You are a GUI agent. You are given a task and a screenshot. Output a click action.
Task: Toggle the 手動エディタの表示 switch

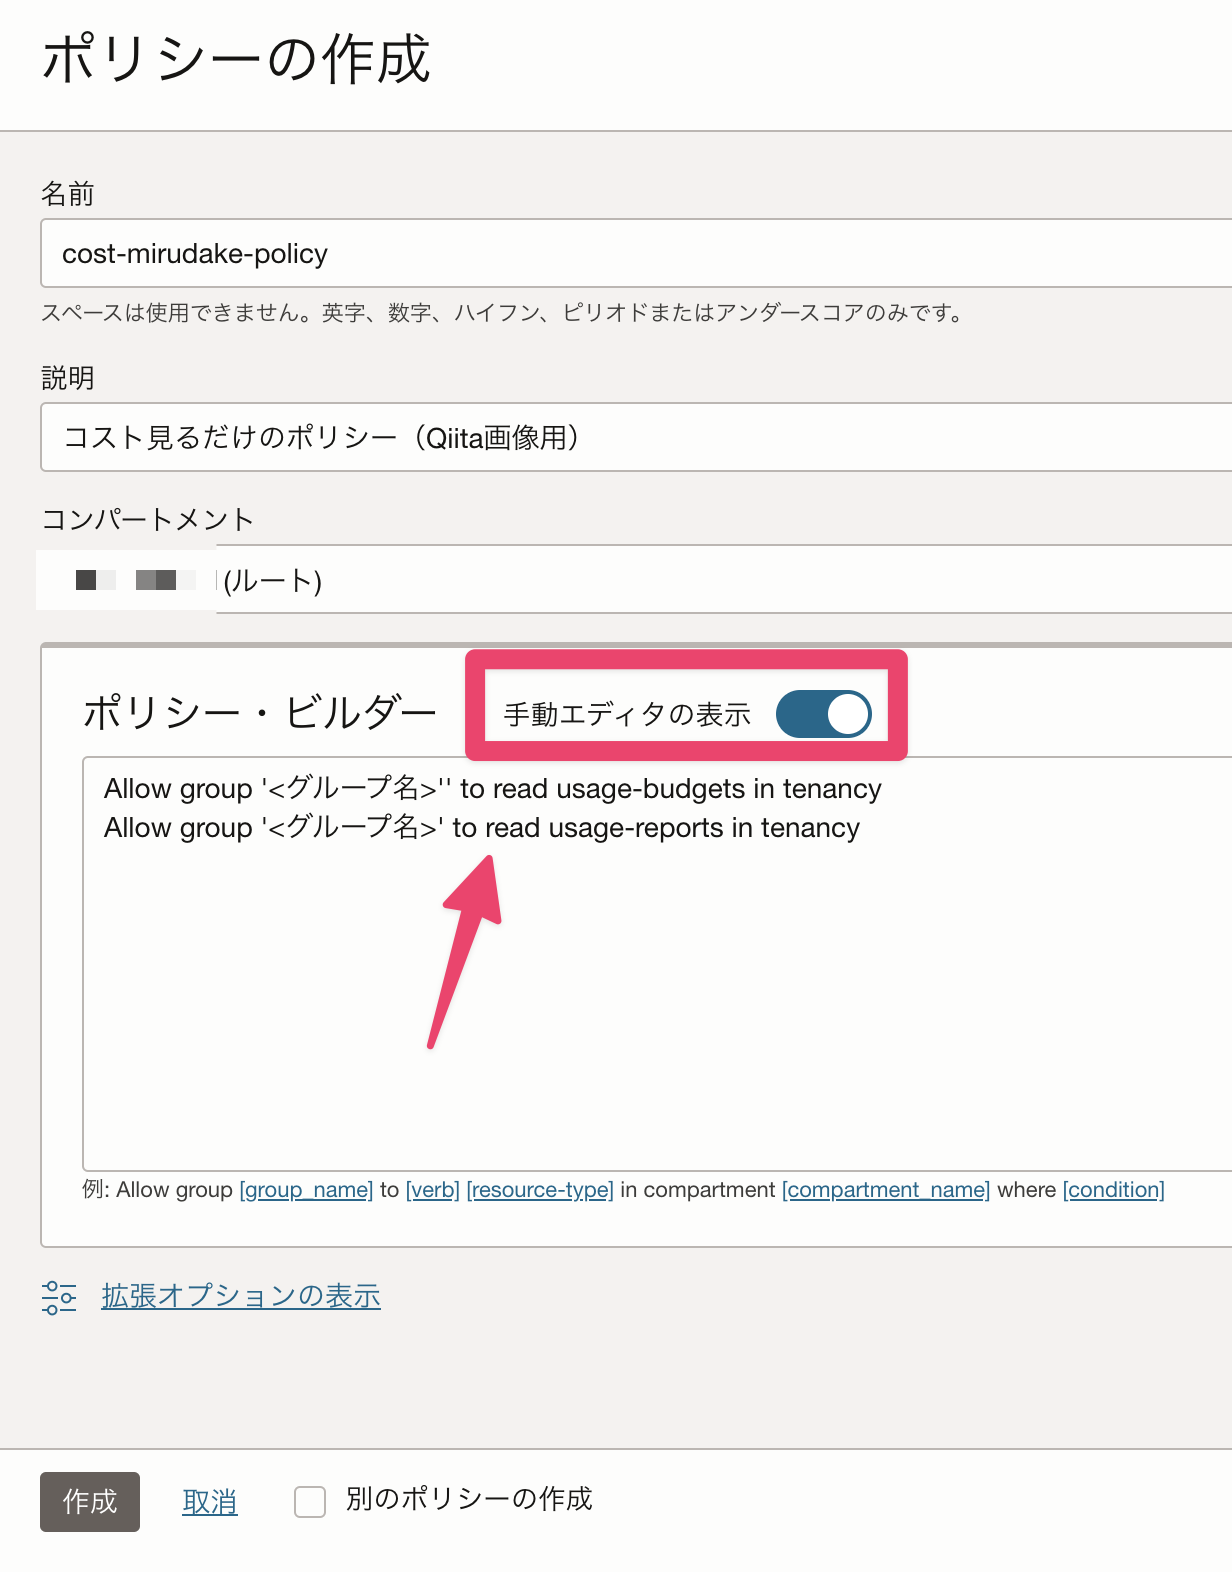pyautogui.click(x=823, y=714)
